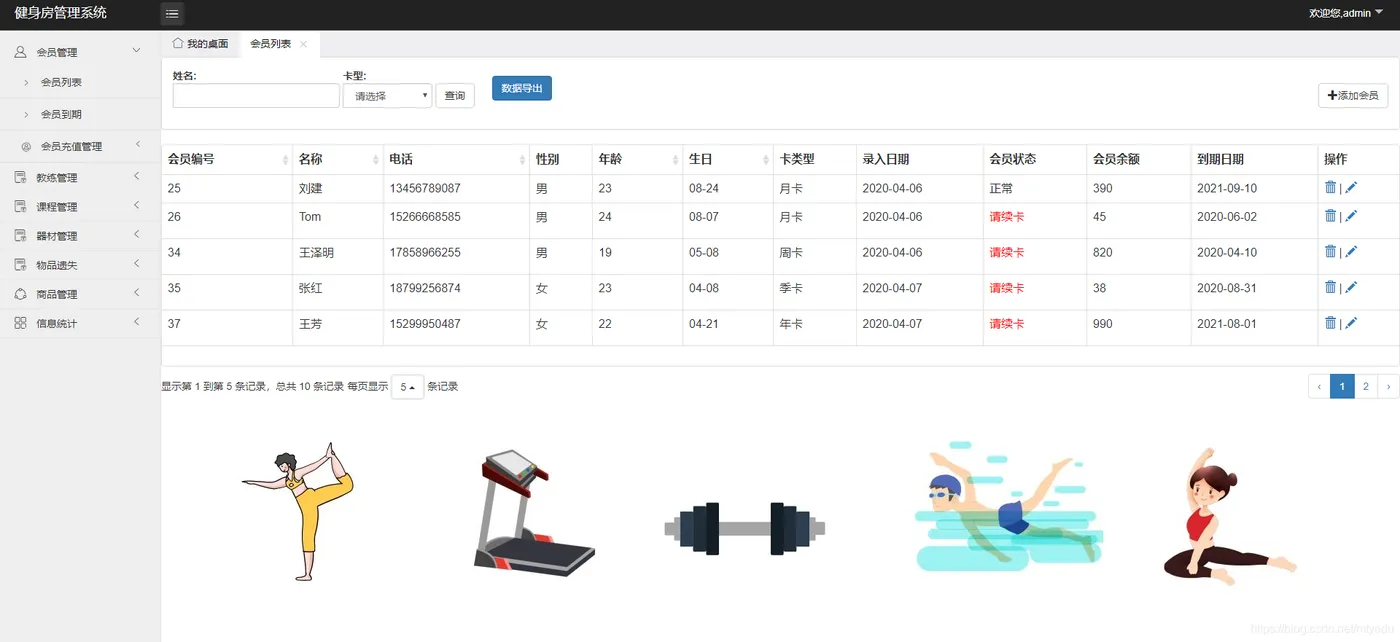Click the 数据导出 export button

click(x=522, y=88)
